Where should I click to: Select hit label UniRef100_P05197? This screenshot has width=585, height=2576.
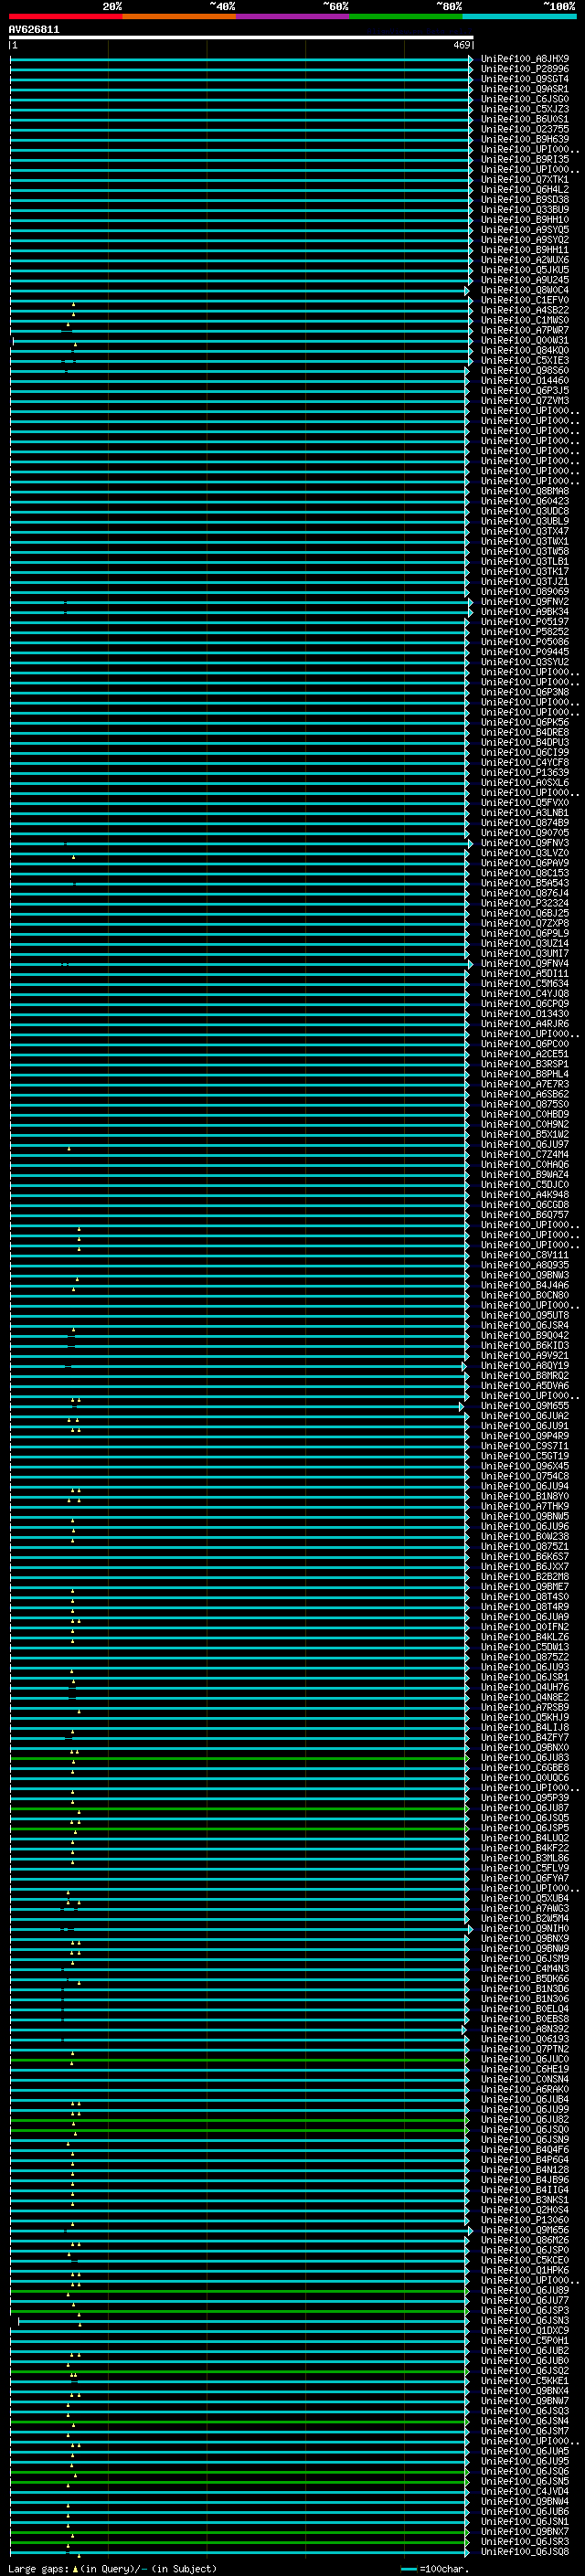click(525, 622)
